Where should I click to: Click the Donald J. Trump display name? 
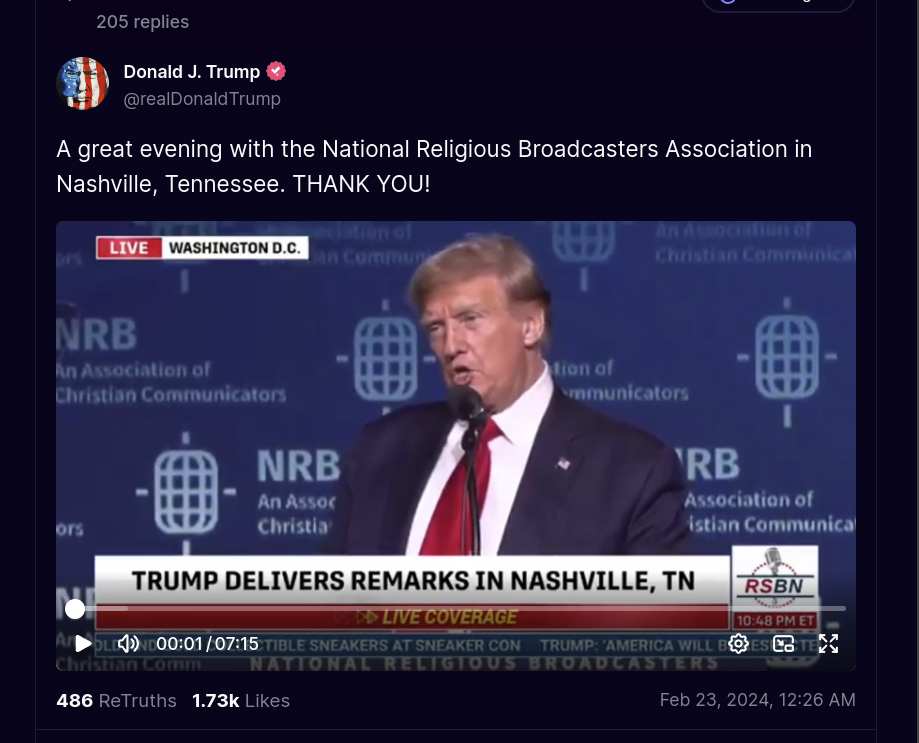coord(192,71)
